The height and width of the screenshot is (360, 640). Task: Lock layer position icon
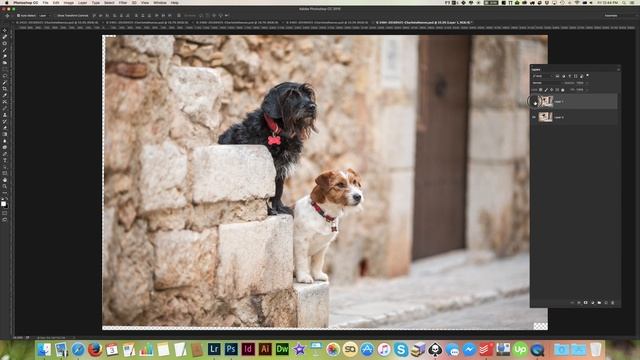(x=551, y=90)
